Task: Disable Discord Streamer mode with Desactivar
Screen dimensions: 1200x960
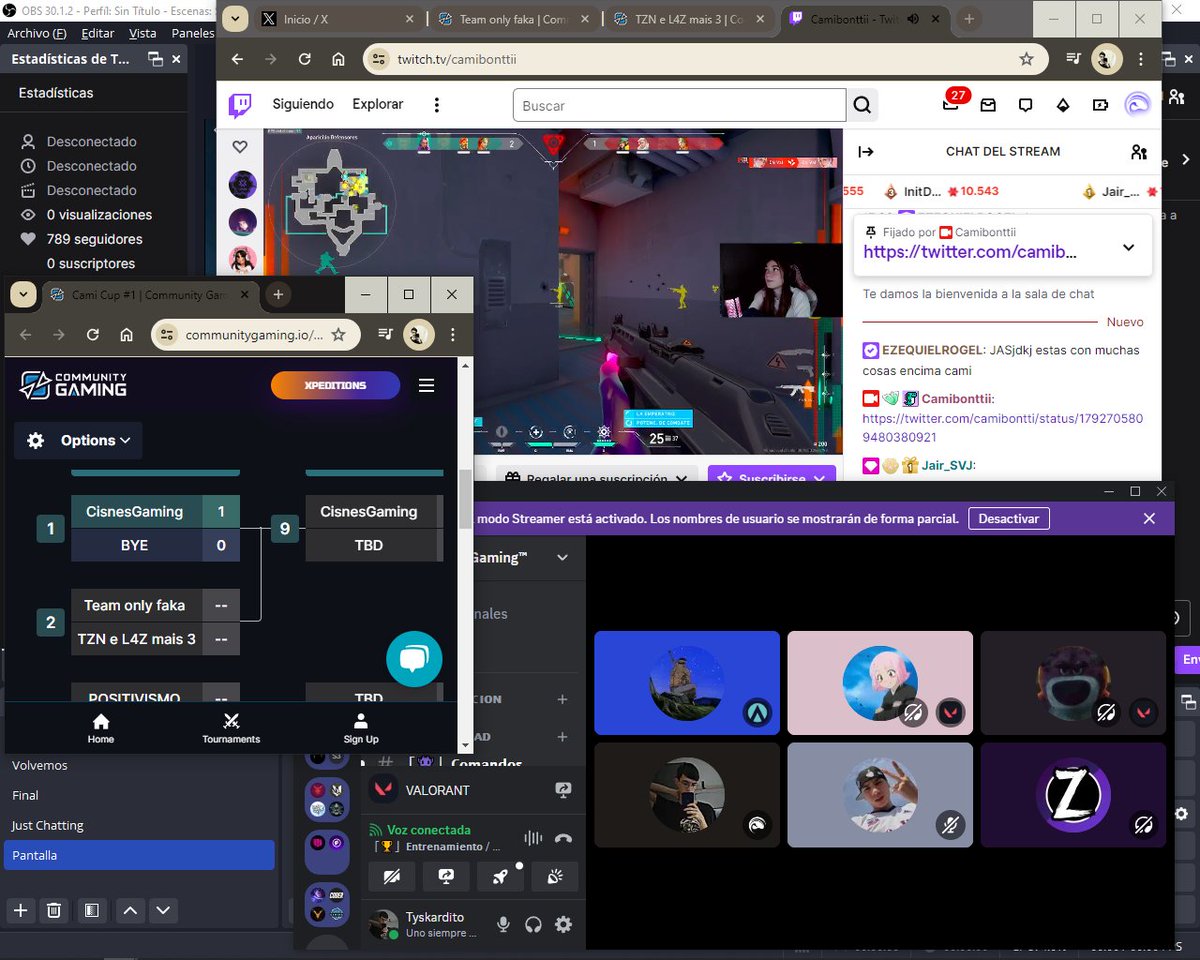Action: 1009,518
